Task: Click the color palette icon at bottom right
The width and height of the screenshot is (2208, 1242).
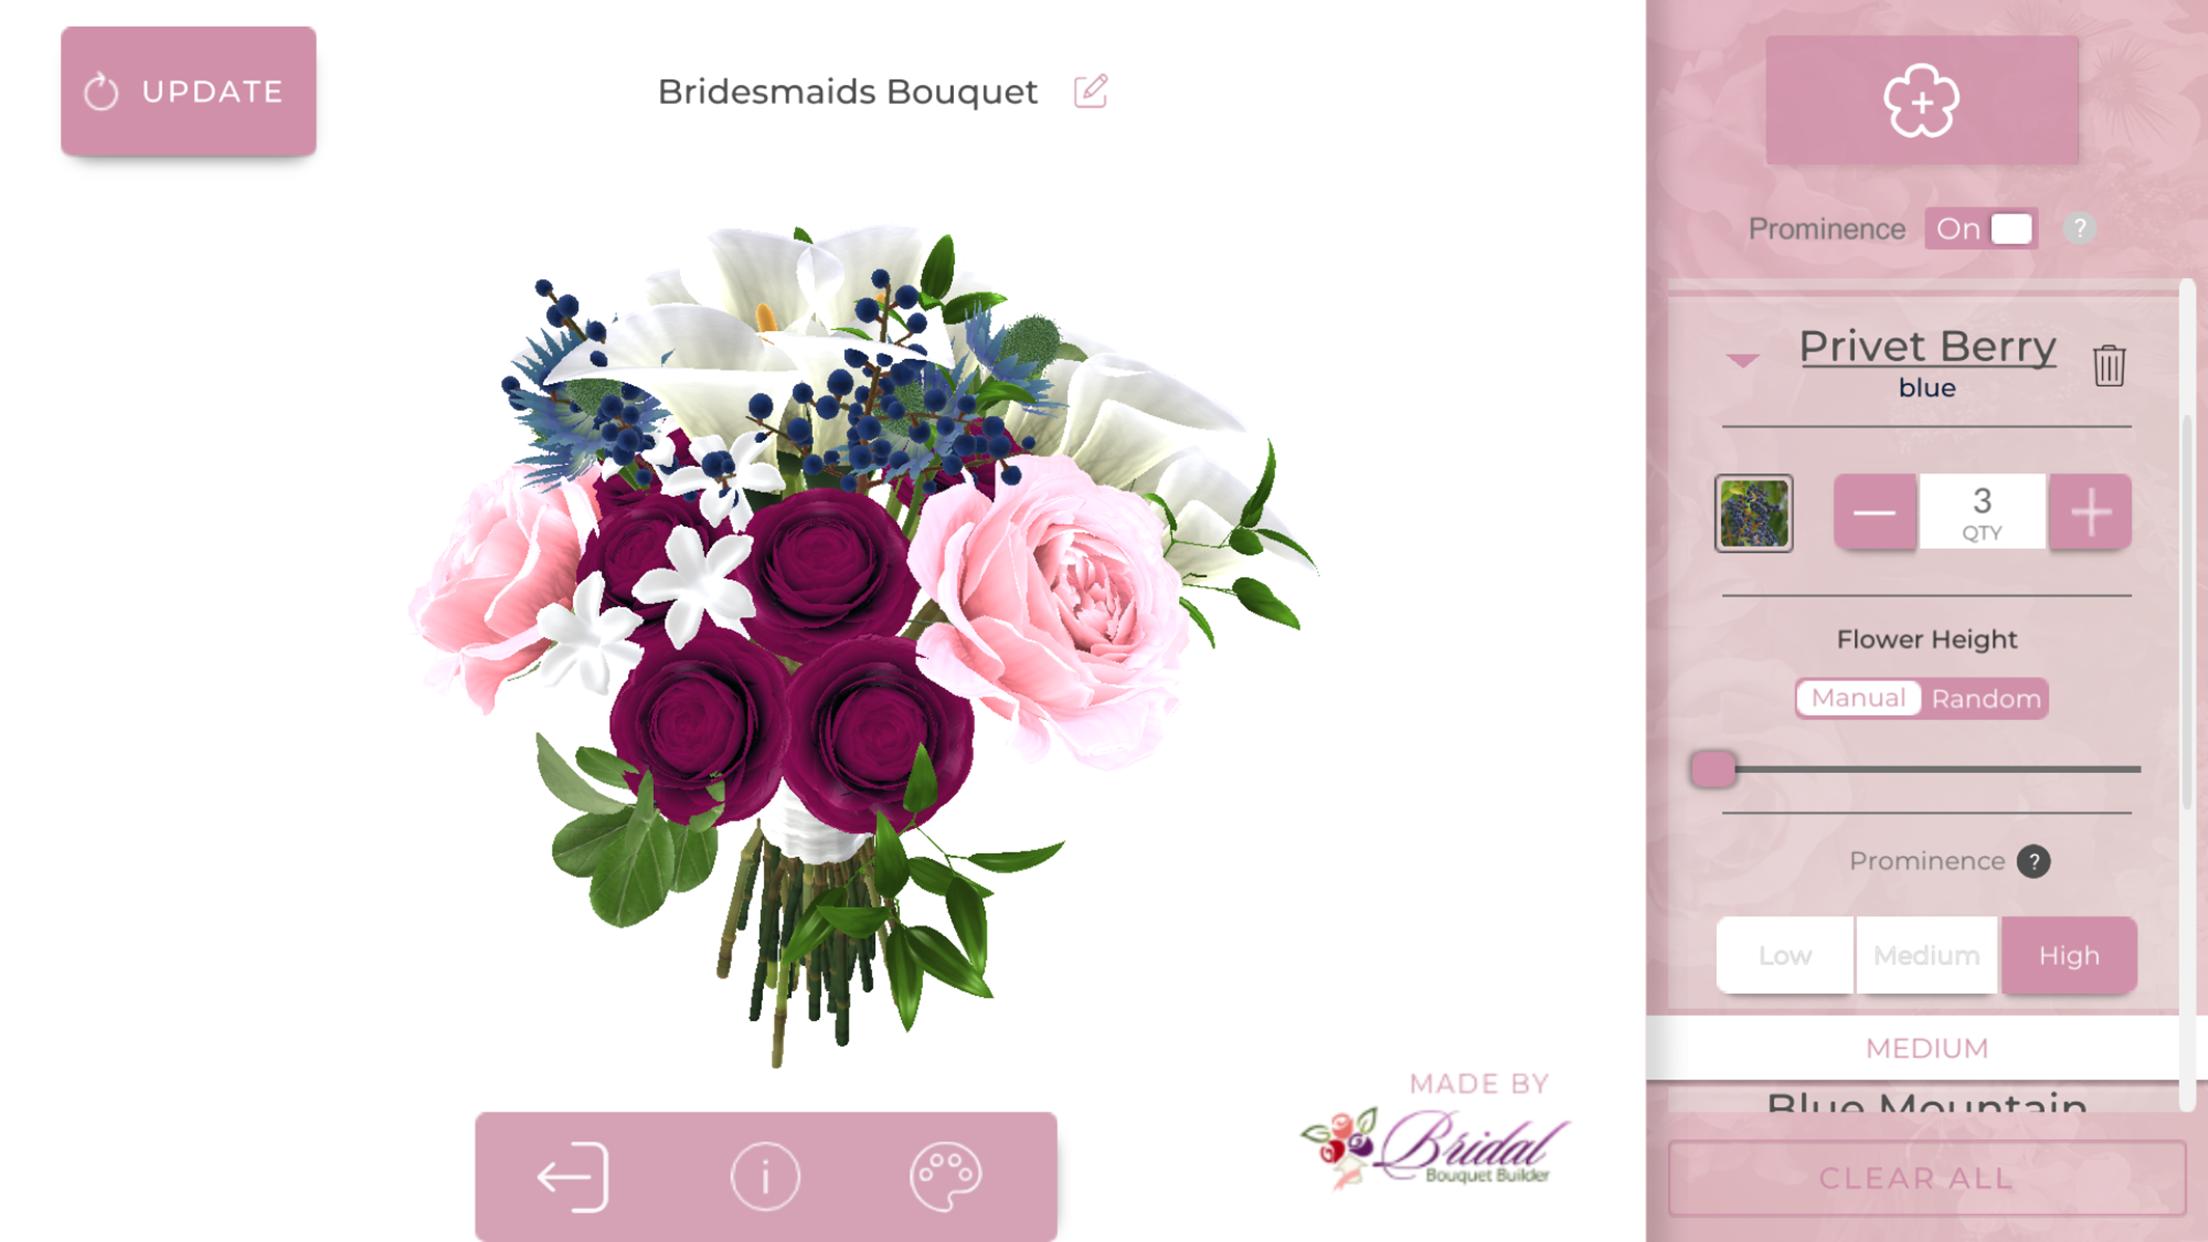Action: tap(945, 1175)
